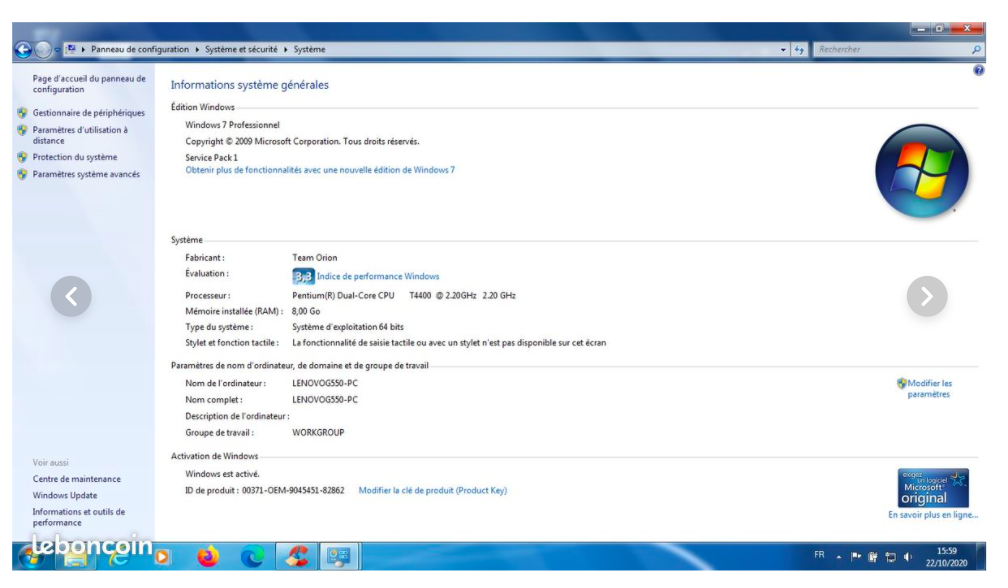Open Protection du système

(75, 157)
